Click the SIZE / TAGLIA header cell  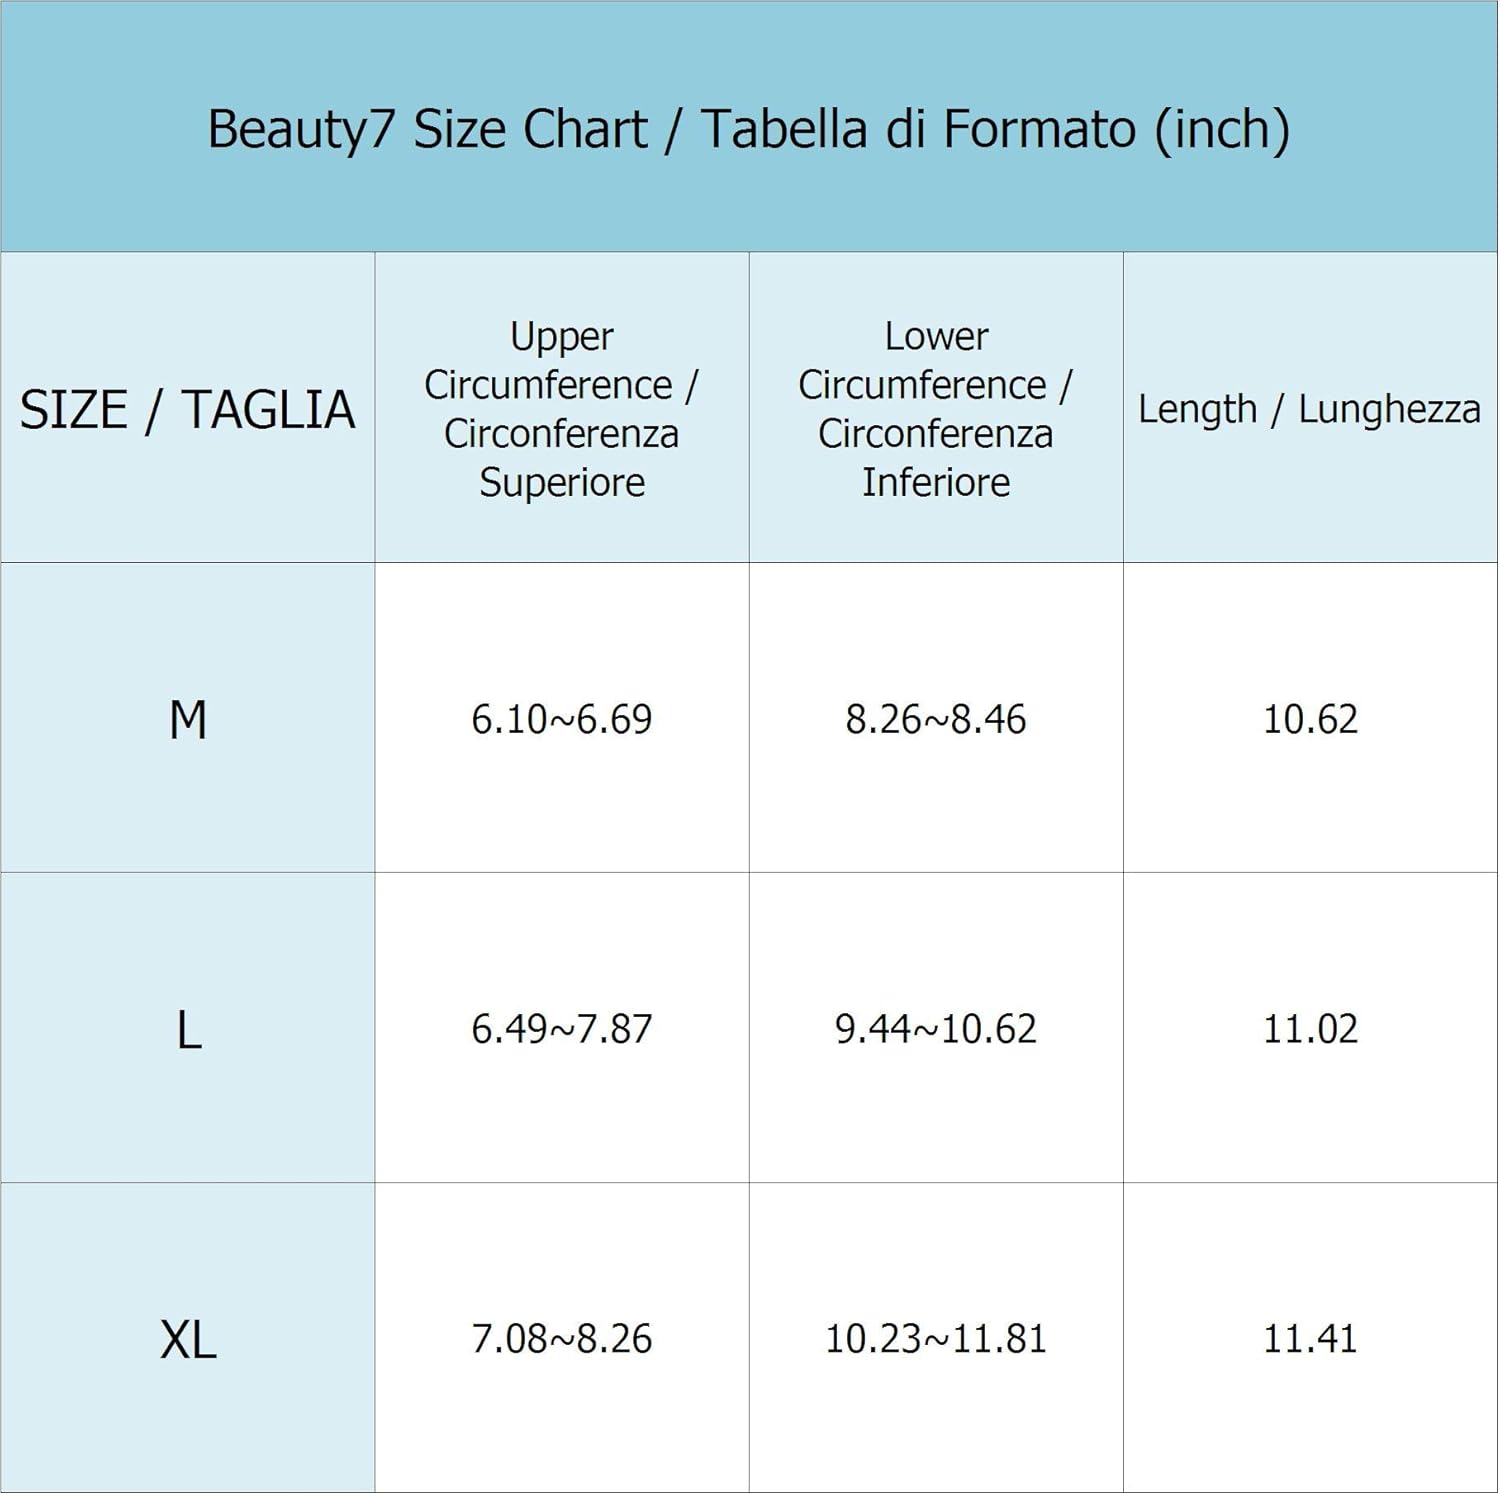point(188,410)
